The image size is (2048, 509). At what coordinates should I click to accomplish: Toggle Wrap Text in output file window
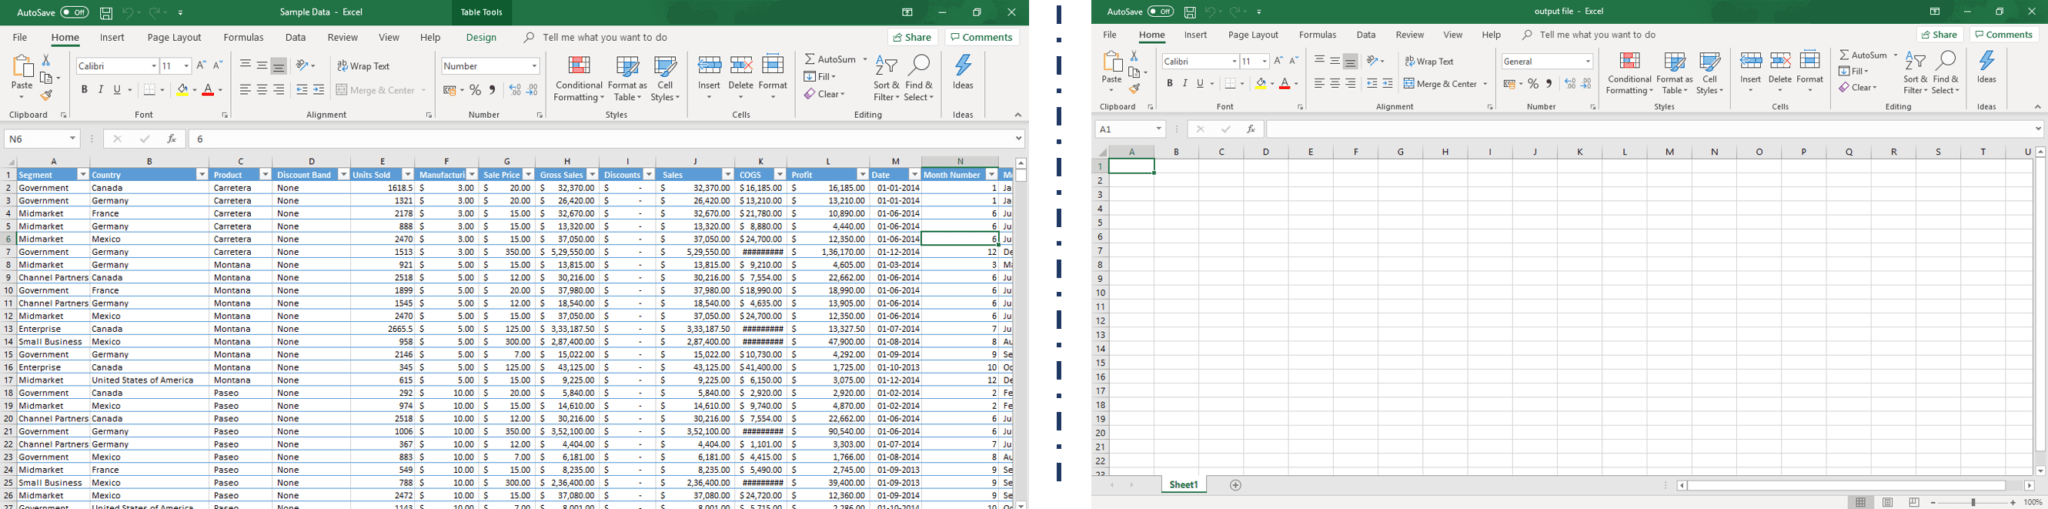coord(1429,61)
